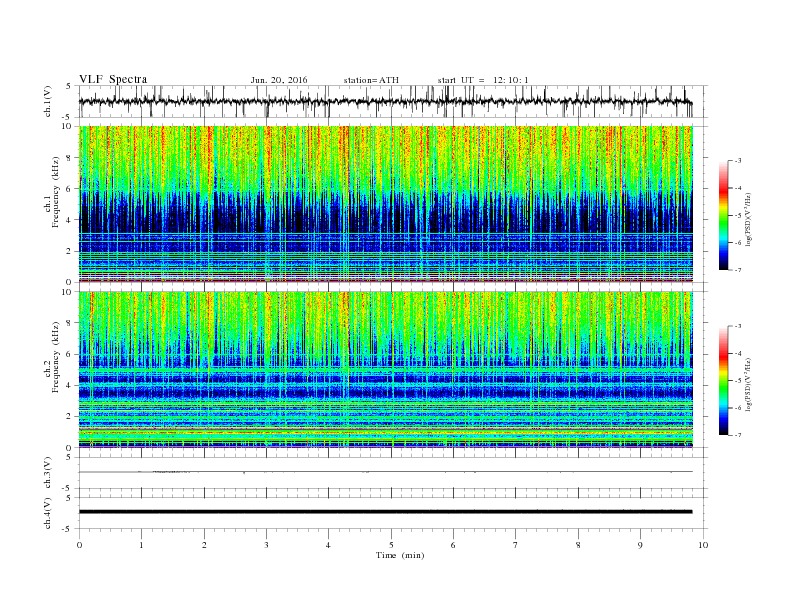This screenshot has height=612, width=792.
Task: Click the "ch.1(V)" waveform axis label
Action: click(48, 101)
